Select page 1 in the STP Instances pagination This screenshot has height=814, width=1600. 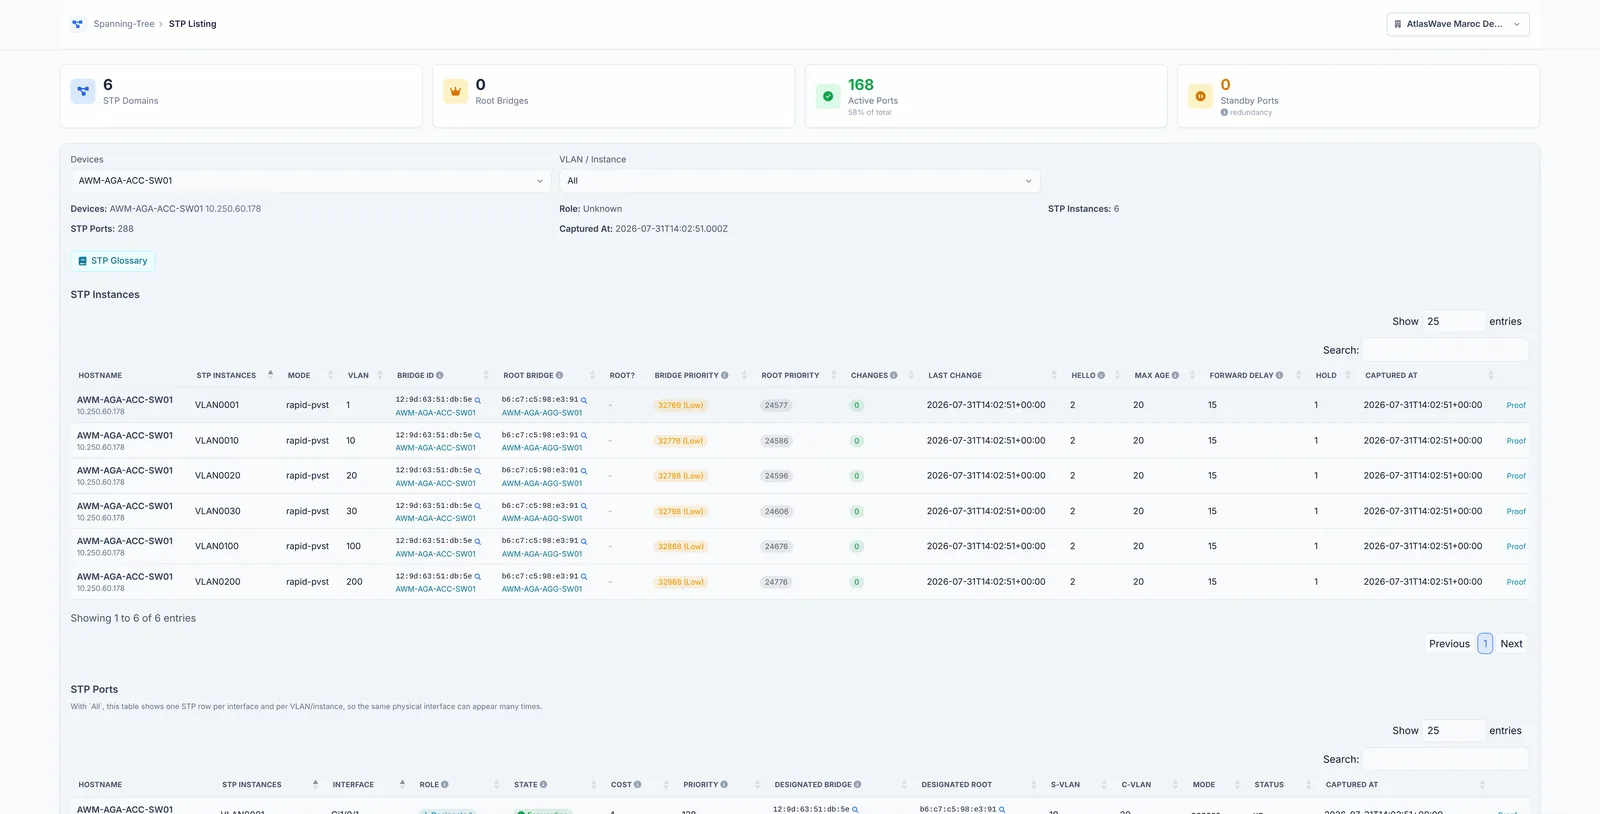1485,644
